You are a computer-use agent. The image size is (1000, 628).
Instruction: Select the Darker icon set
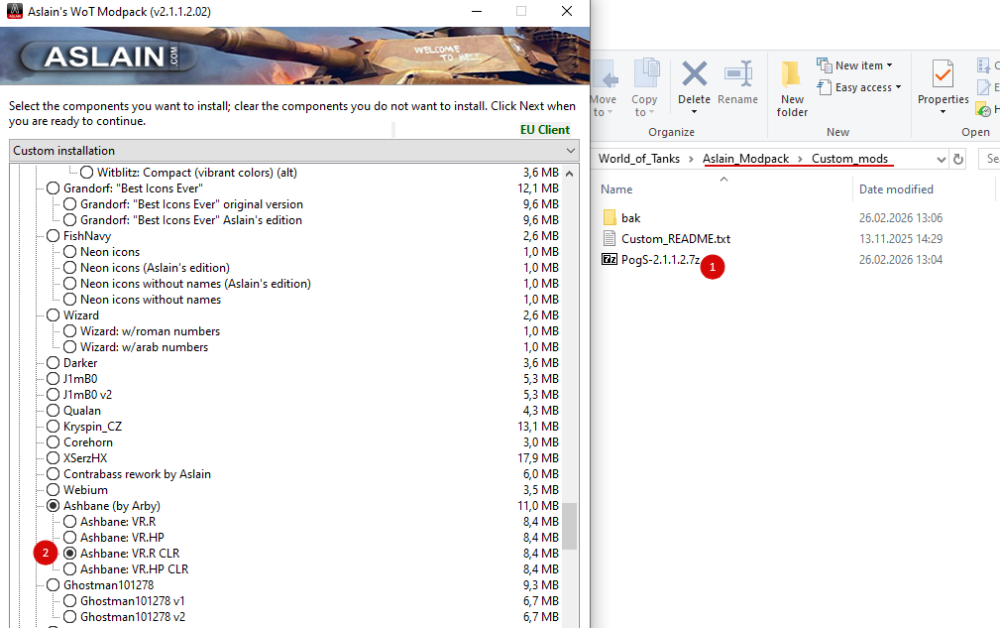click(x=53, y=363)
